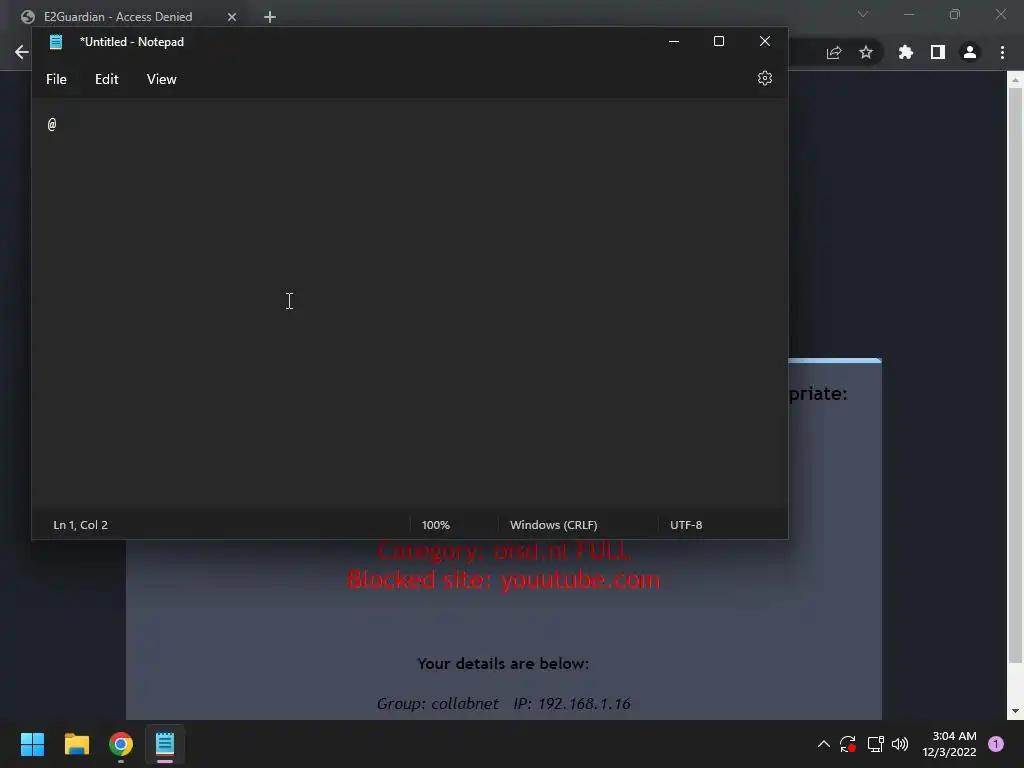Open the Windows Start menu
Image resolution: width=1024 pixels, height=768 pixels.
[x=32, y=744]
